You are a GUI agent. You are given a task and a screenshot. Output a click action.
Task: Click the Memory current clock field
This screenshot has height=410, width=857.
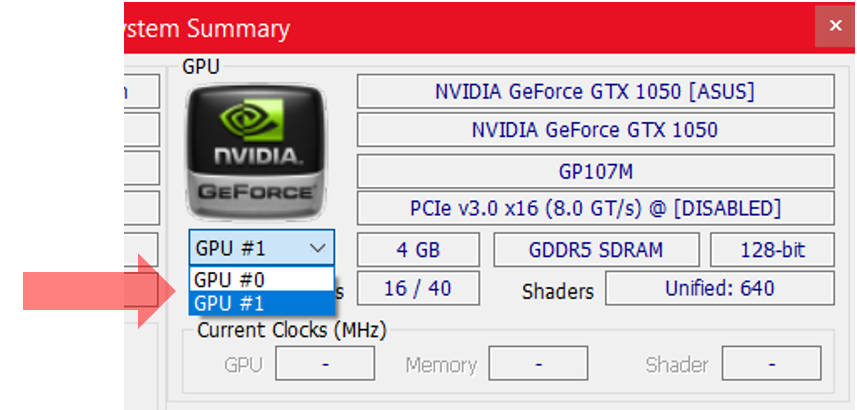coord(538,365)
